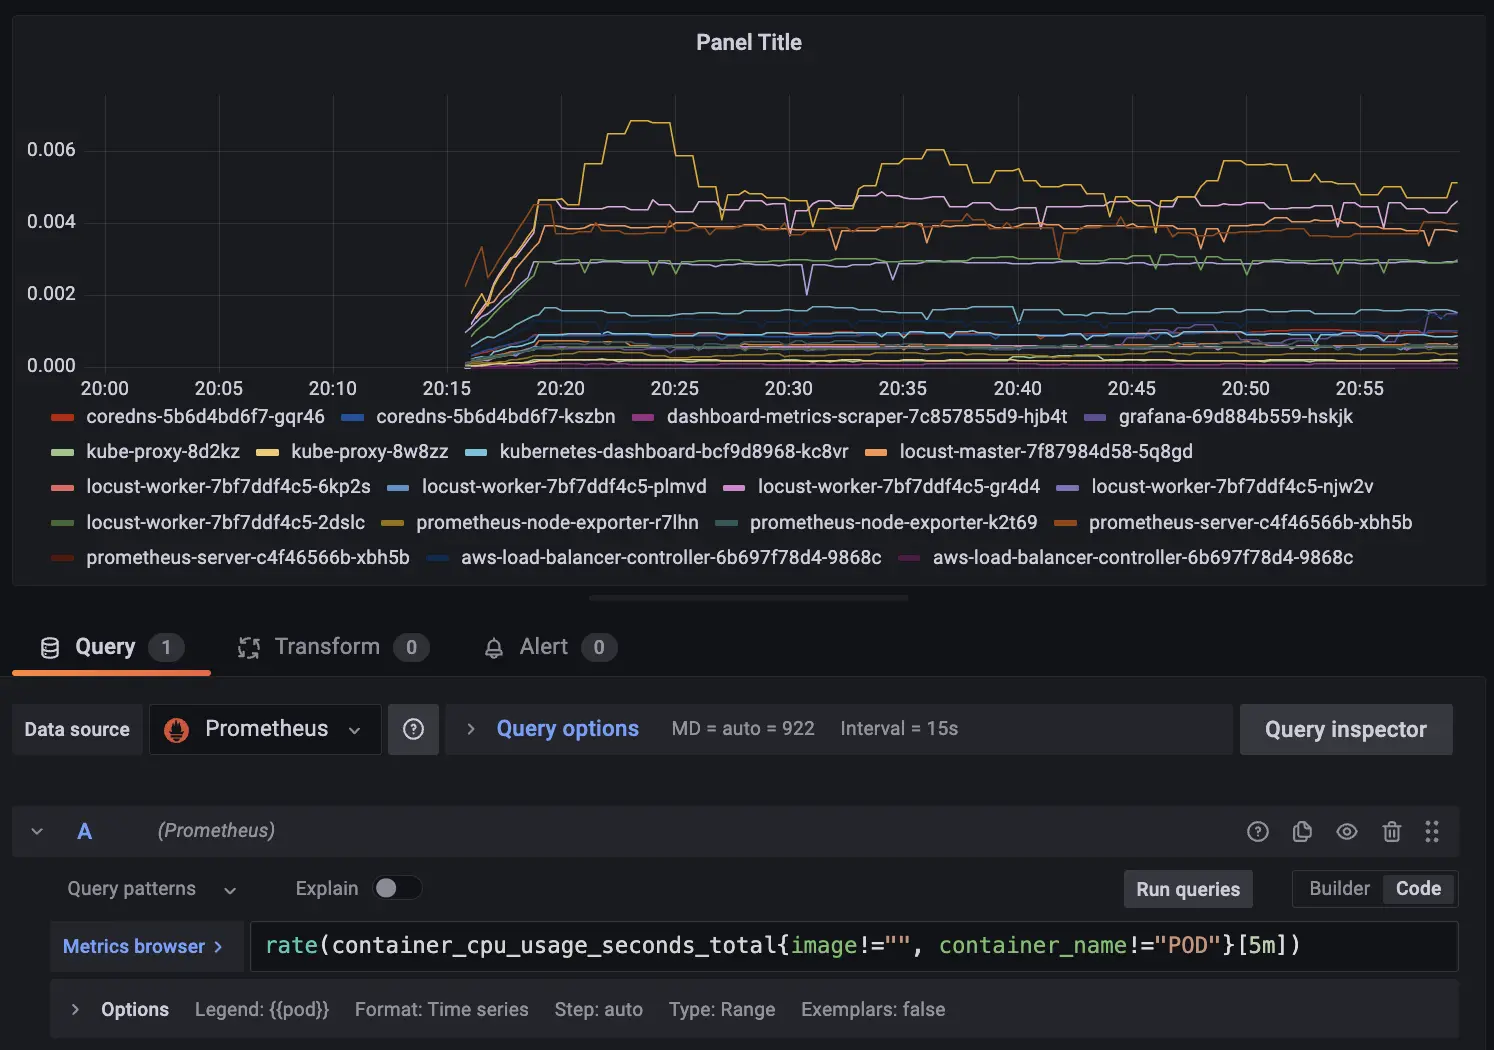Open the Query inspector
This screenshot has height=1050, width=1494.
[1345, 730]
